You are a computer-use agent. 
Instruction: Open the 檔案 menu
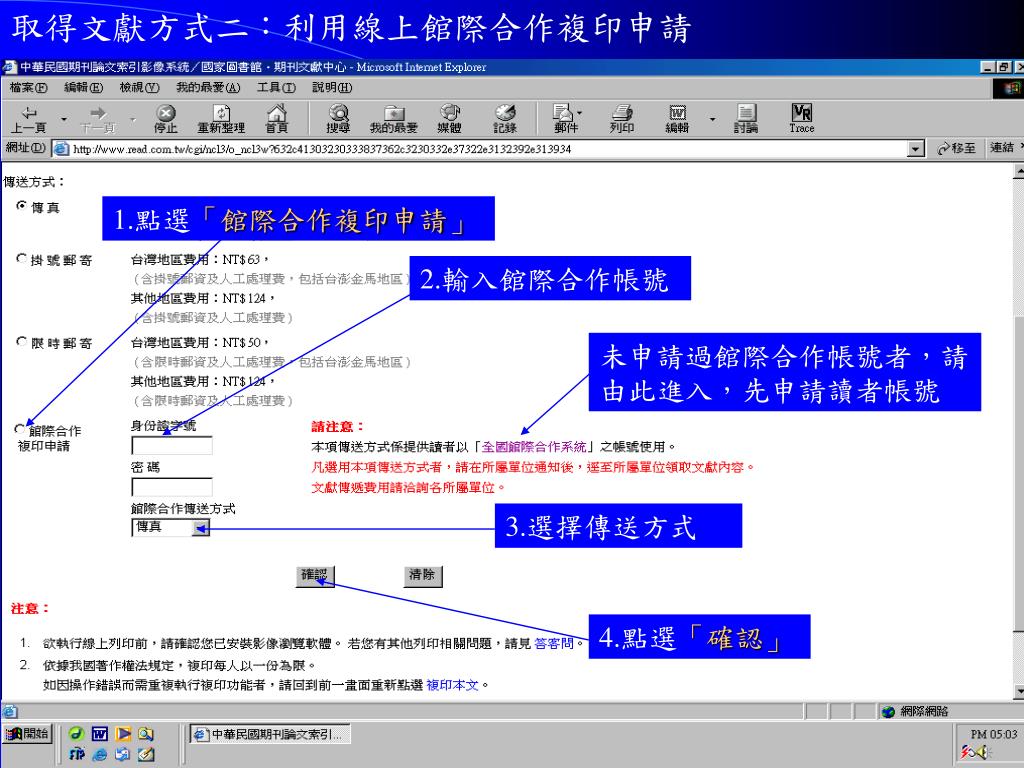click(28, 87)
